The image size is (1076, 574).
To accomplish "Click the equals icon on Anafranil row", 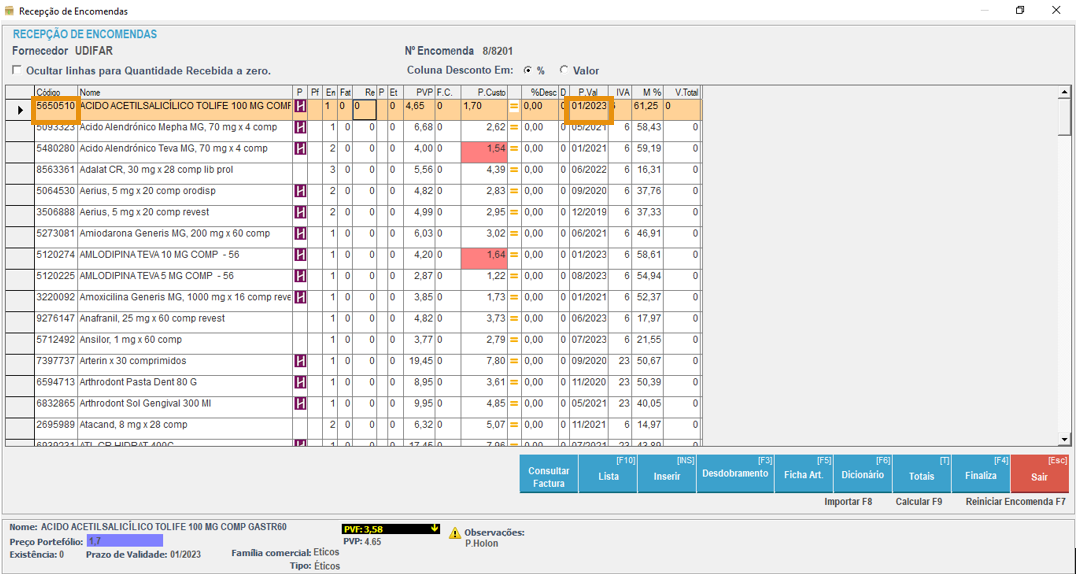I will pyautogui.click(x=514, y=319).
